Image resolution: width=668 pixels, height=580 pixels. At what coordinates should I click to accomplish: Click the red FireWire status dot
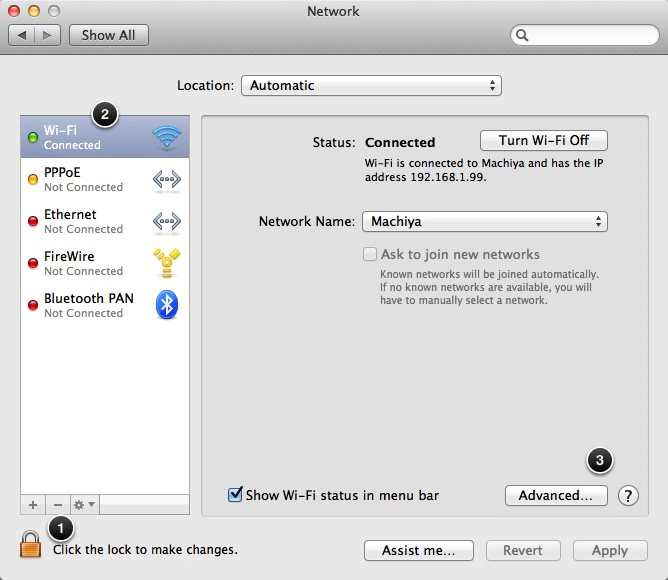point(33,263)
